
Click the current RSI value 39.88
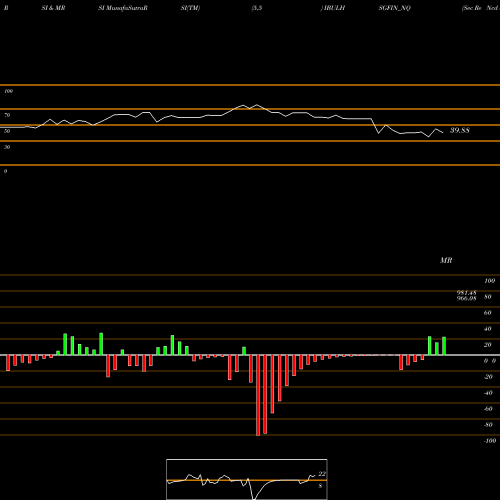click(460, 130)
